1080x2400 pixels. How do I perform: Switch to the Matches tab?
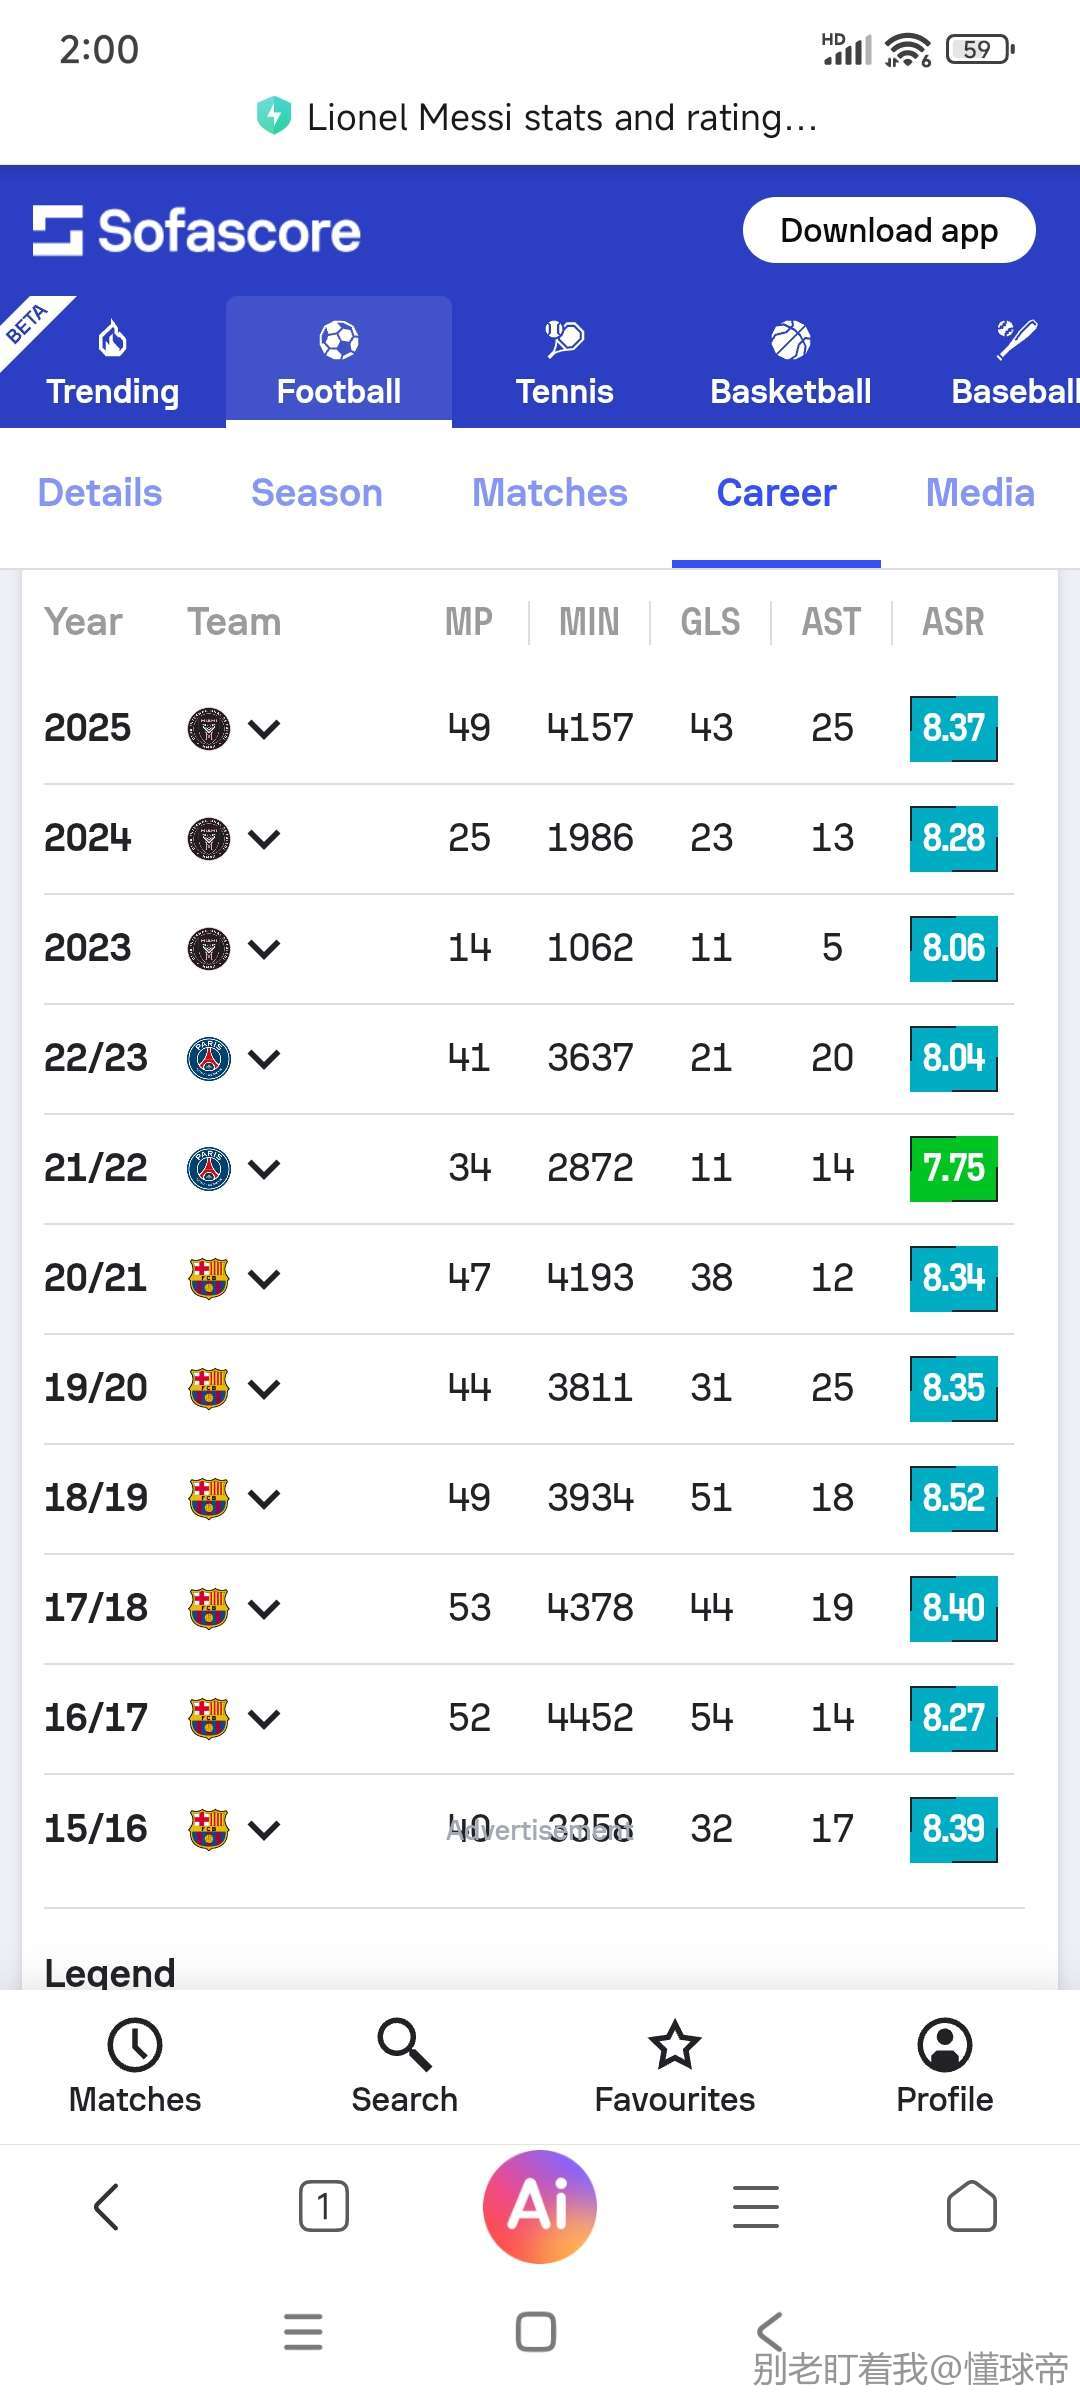[549, 493]
